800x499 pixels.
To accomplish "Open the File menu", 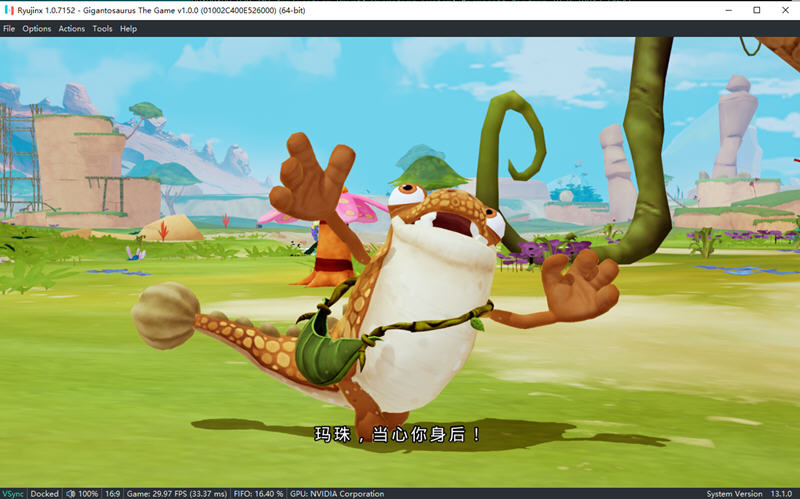I will coord(9,29).
